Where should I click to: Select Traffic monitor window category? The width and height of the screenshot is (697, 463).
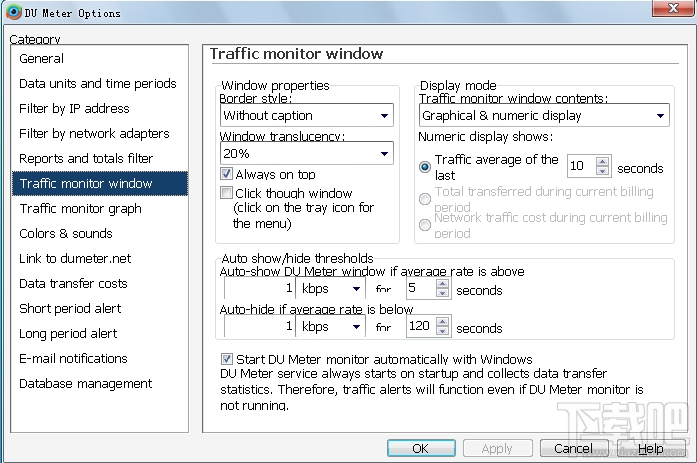(100, 184)
